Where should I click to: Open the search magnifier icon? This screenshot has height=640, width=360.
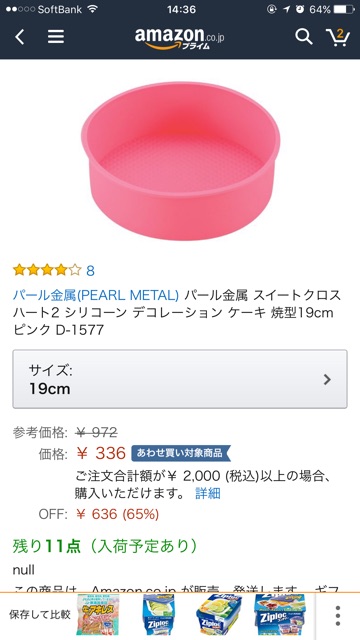point(304,37)
